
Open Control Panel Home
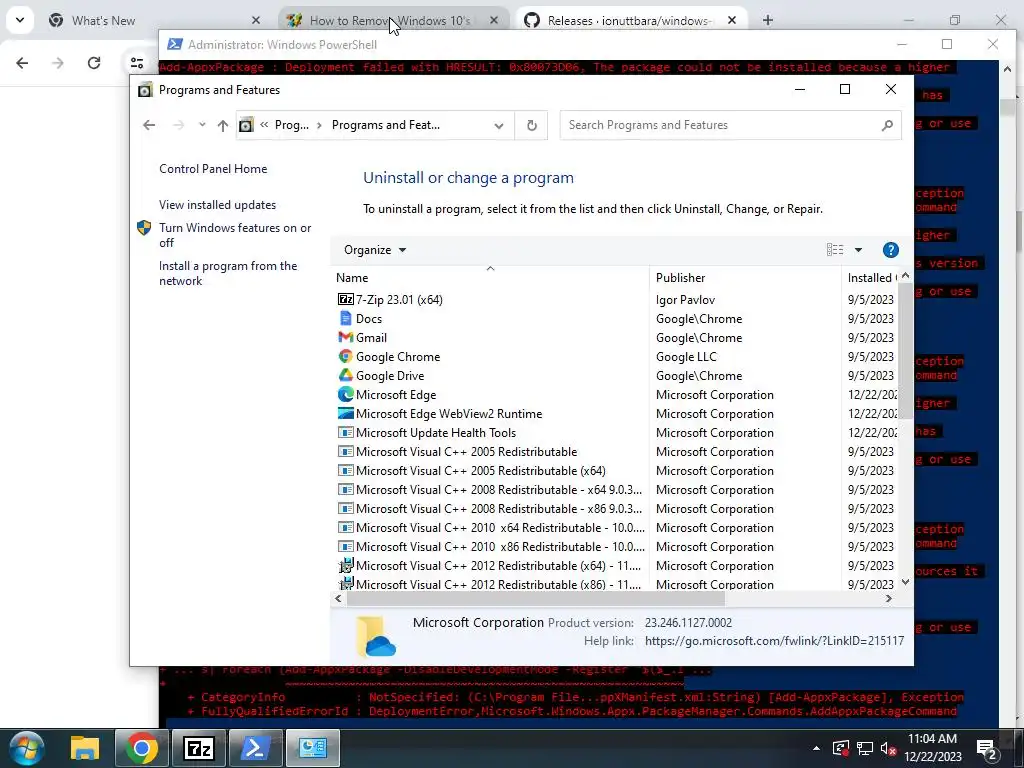point(213,168)
